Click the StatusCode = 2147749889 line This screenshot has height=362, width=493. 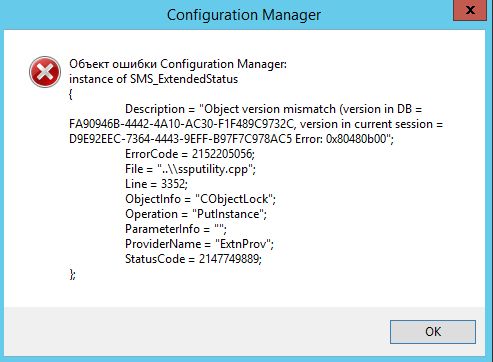[193, 259]
